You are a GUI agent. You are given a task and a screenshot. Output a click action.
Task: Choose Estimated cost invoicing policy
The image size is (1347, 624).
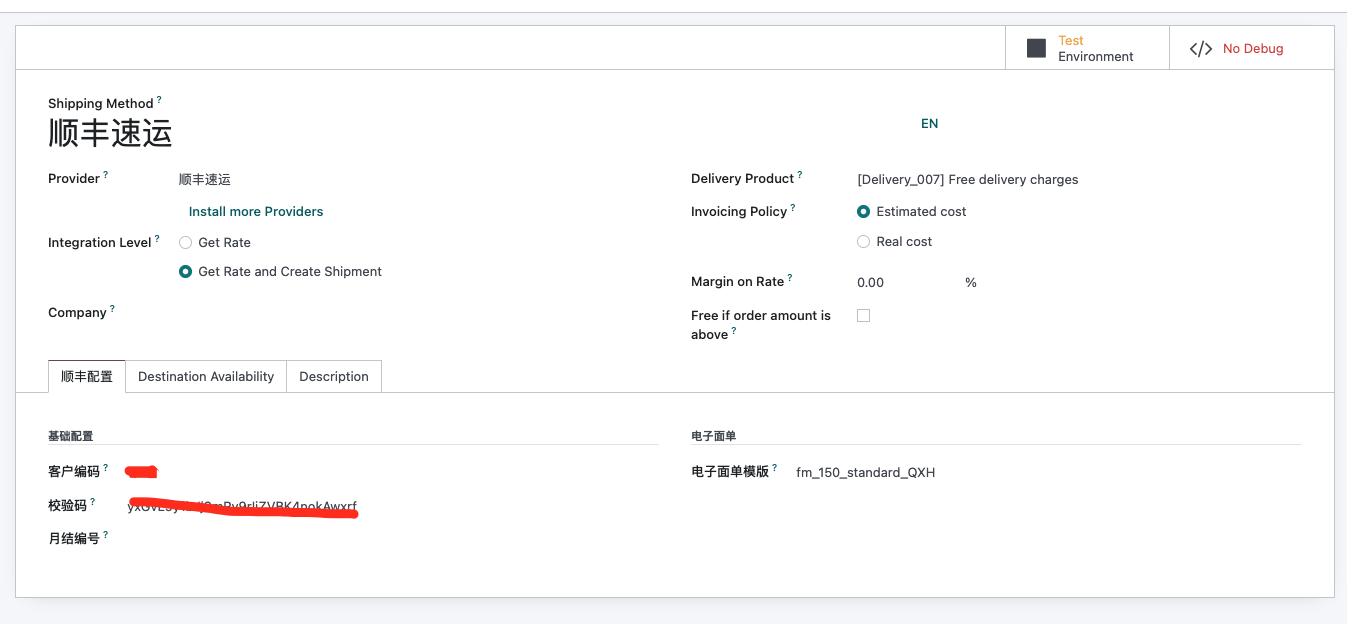tap(863, 211)
